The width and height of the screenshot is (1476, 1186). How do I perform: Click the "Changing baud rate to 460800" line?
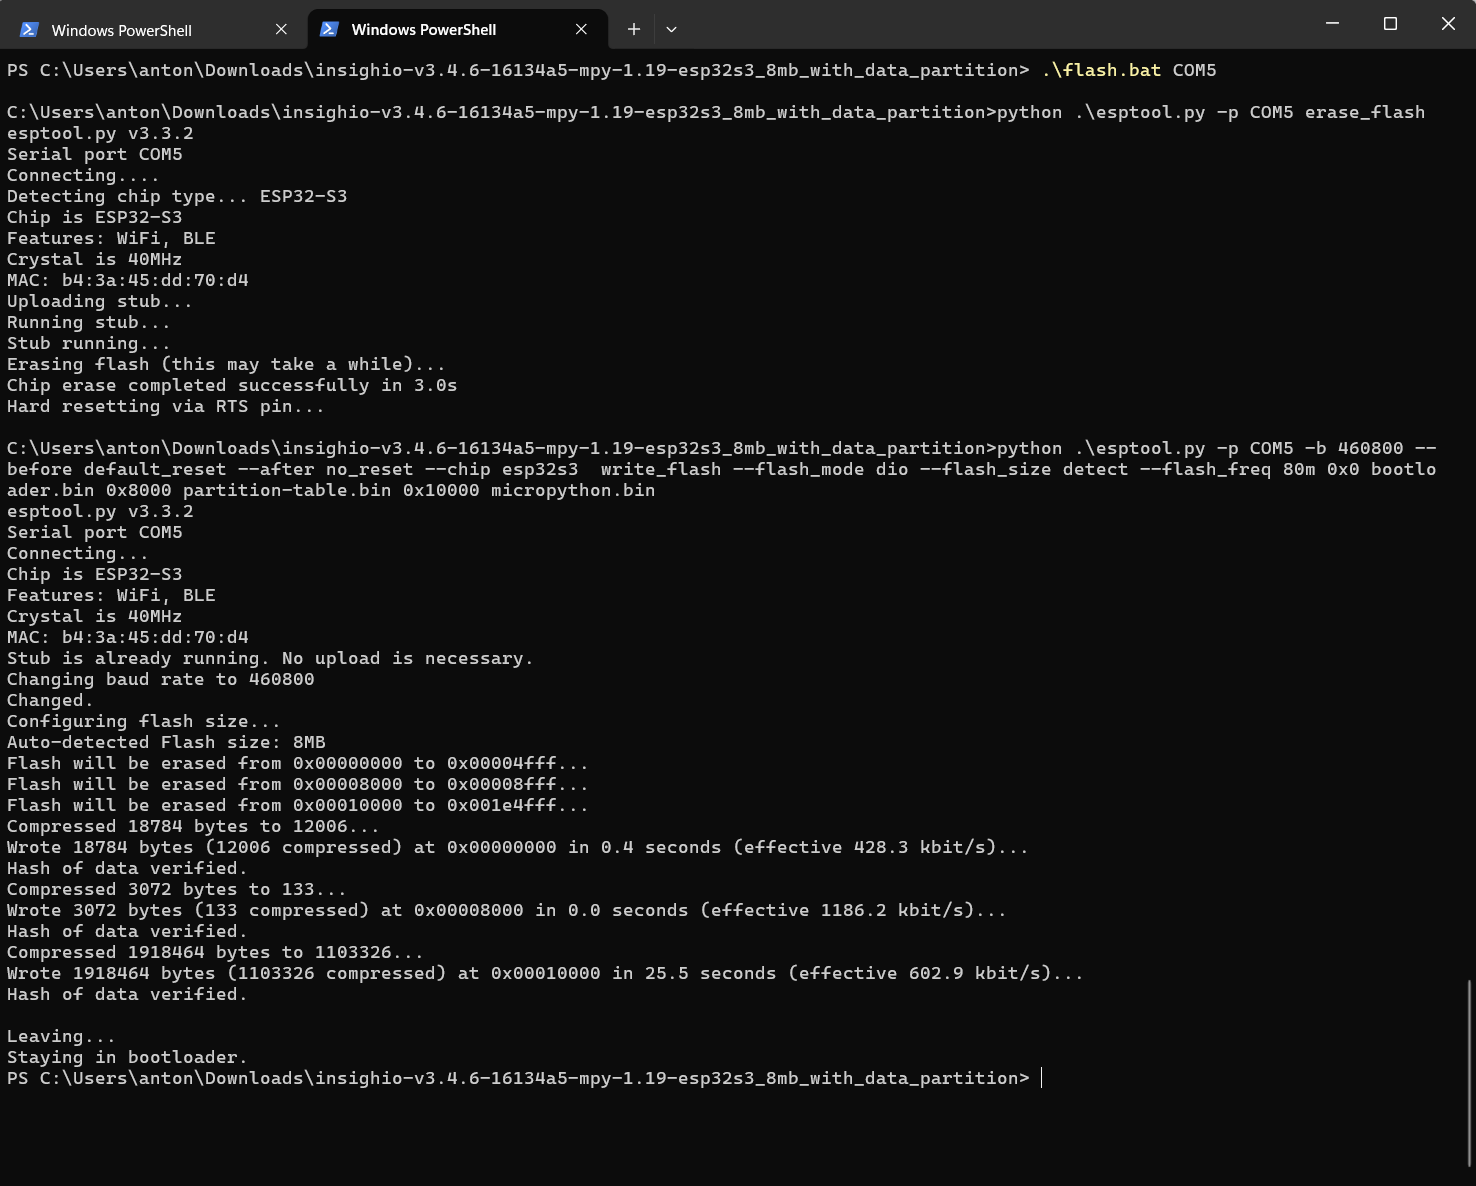160,679
